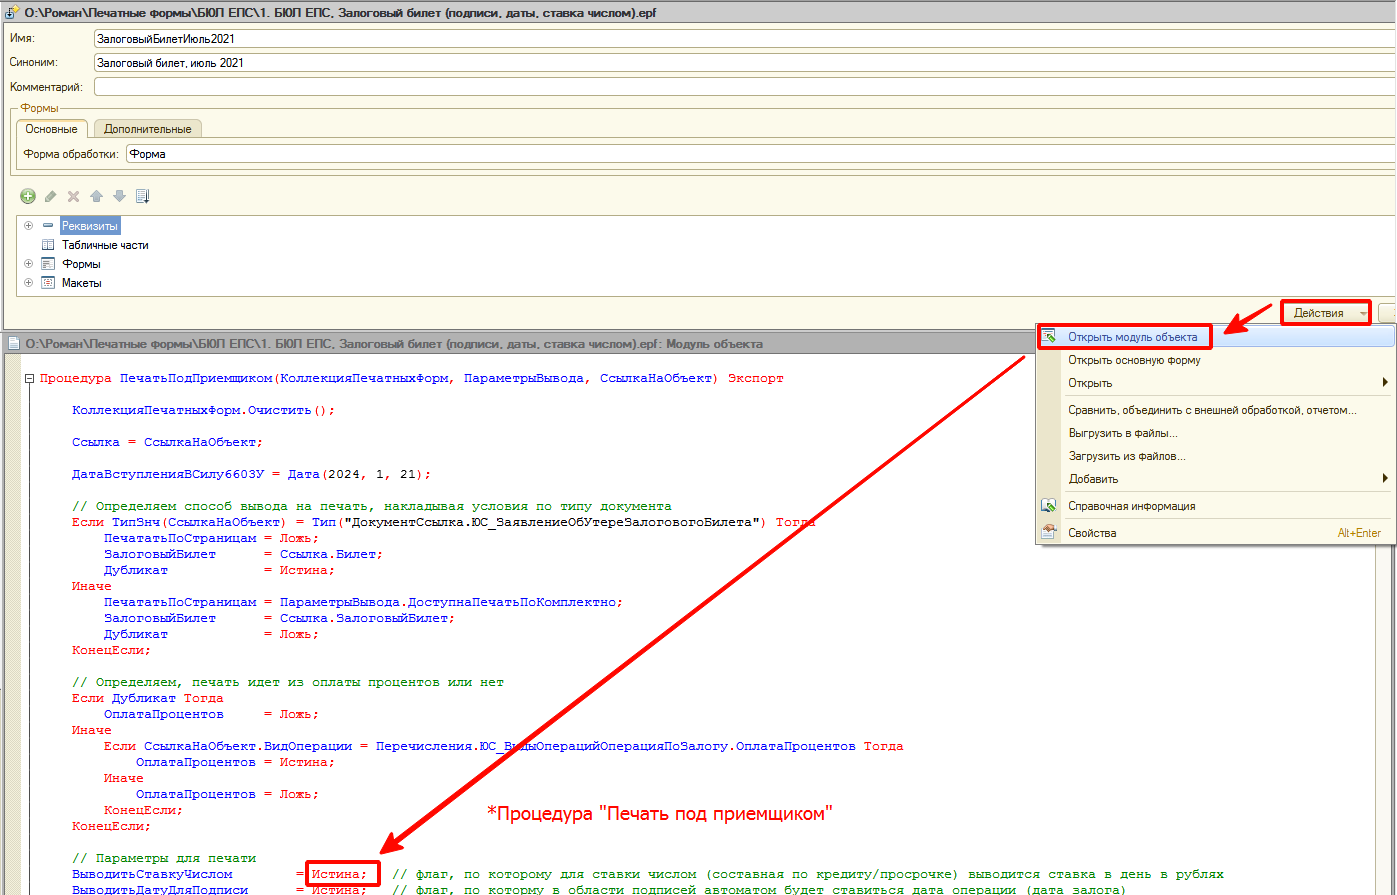The width and height of the screenshot is (1397, 895).
Task: Click the comment Определяем способ вывода на печать
Action: (372, 506)
